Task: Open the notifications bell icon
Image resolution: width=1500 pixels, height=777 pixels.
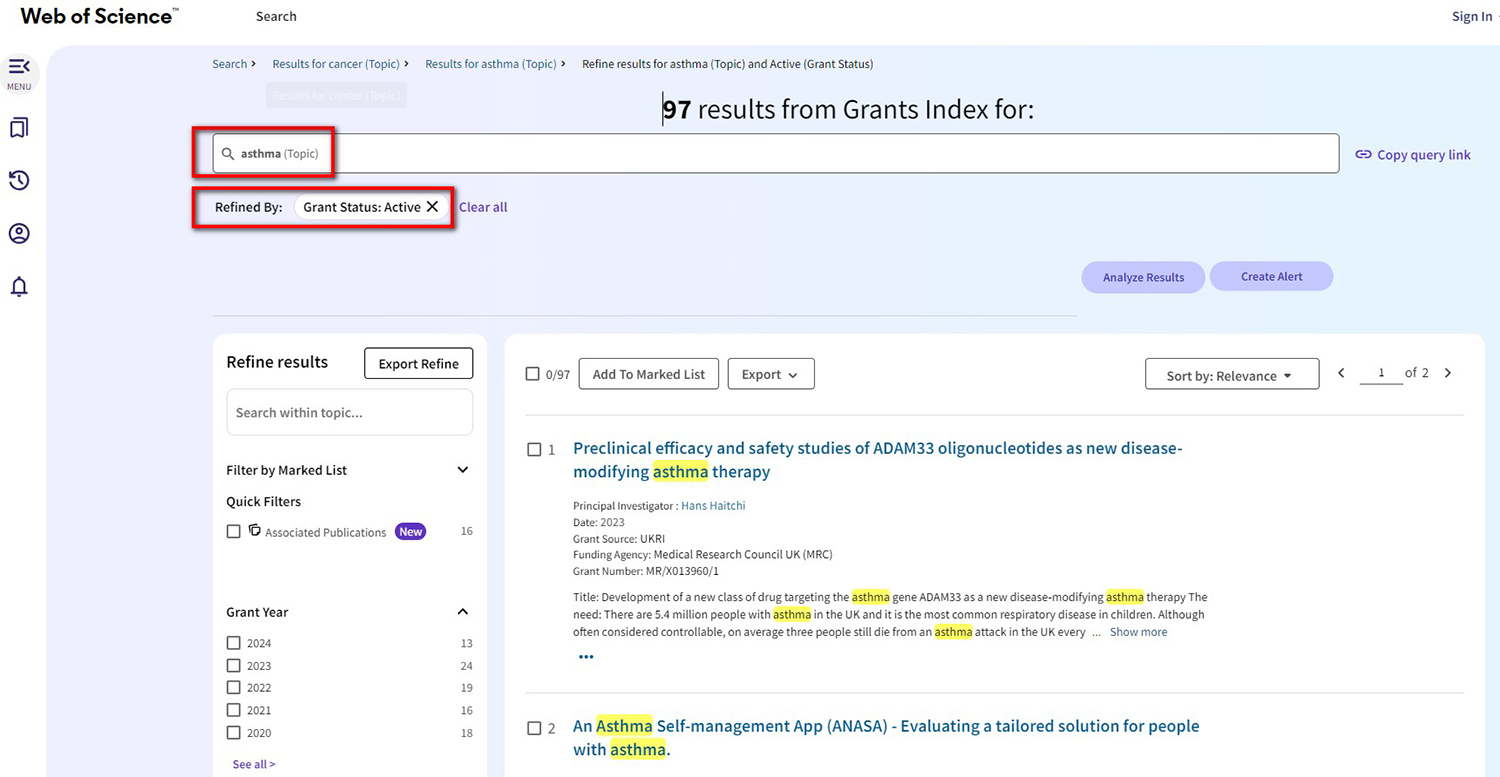Action: point(19,287)
